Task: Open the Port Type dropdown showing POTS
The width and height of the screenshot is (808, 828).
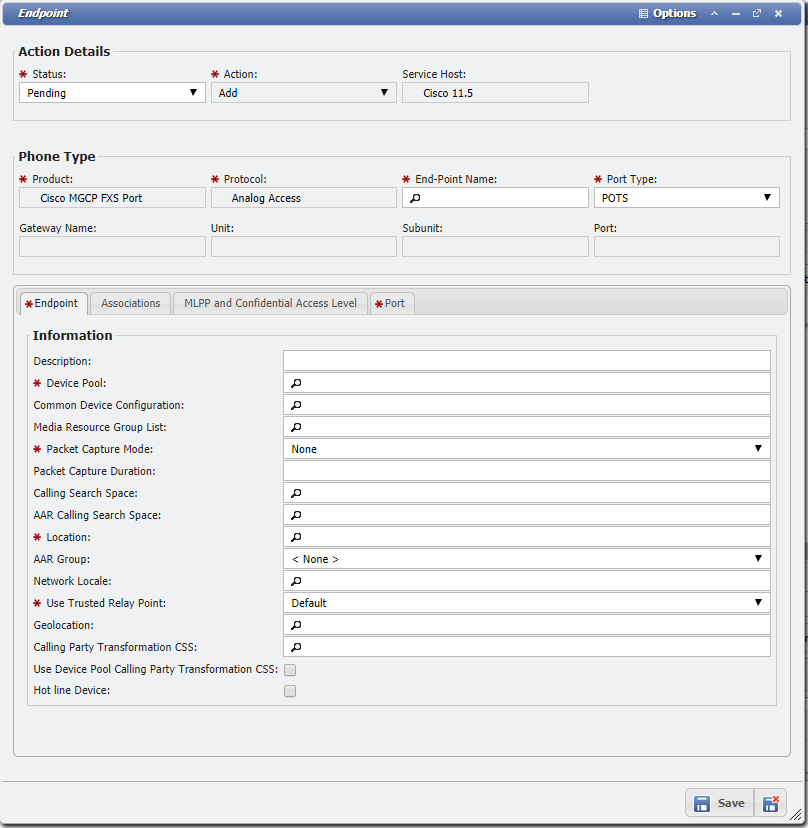Action: 686,198
